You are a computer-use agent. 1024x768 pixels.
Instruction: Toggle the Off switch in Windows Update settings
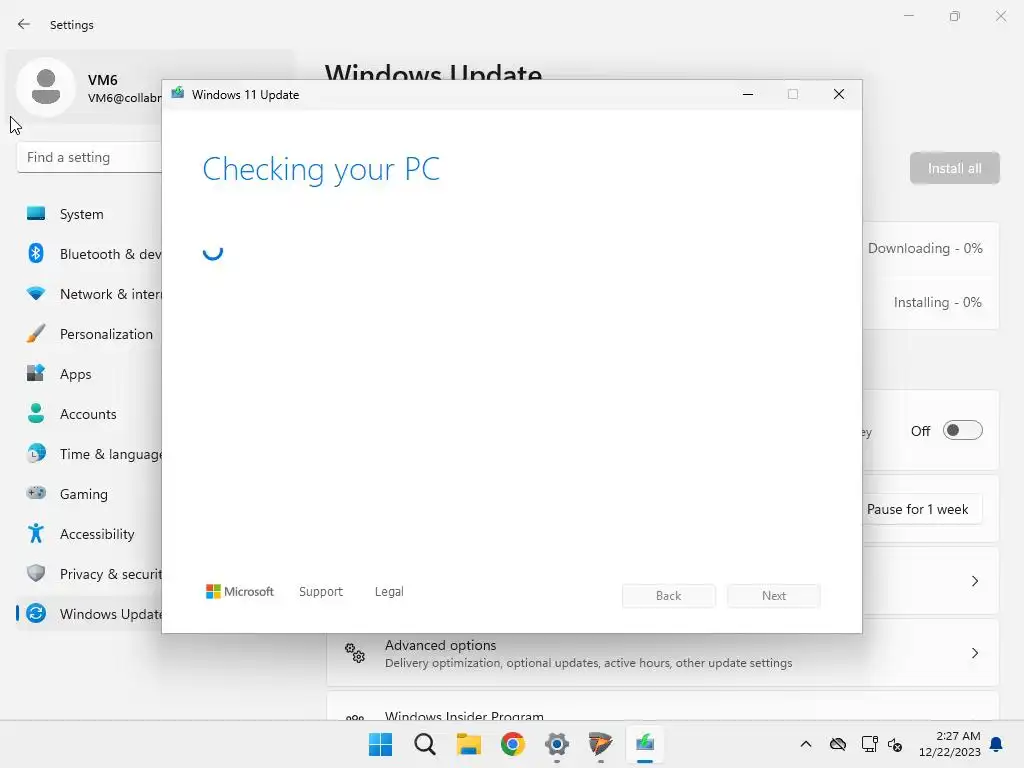[962, 430]
